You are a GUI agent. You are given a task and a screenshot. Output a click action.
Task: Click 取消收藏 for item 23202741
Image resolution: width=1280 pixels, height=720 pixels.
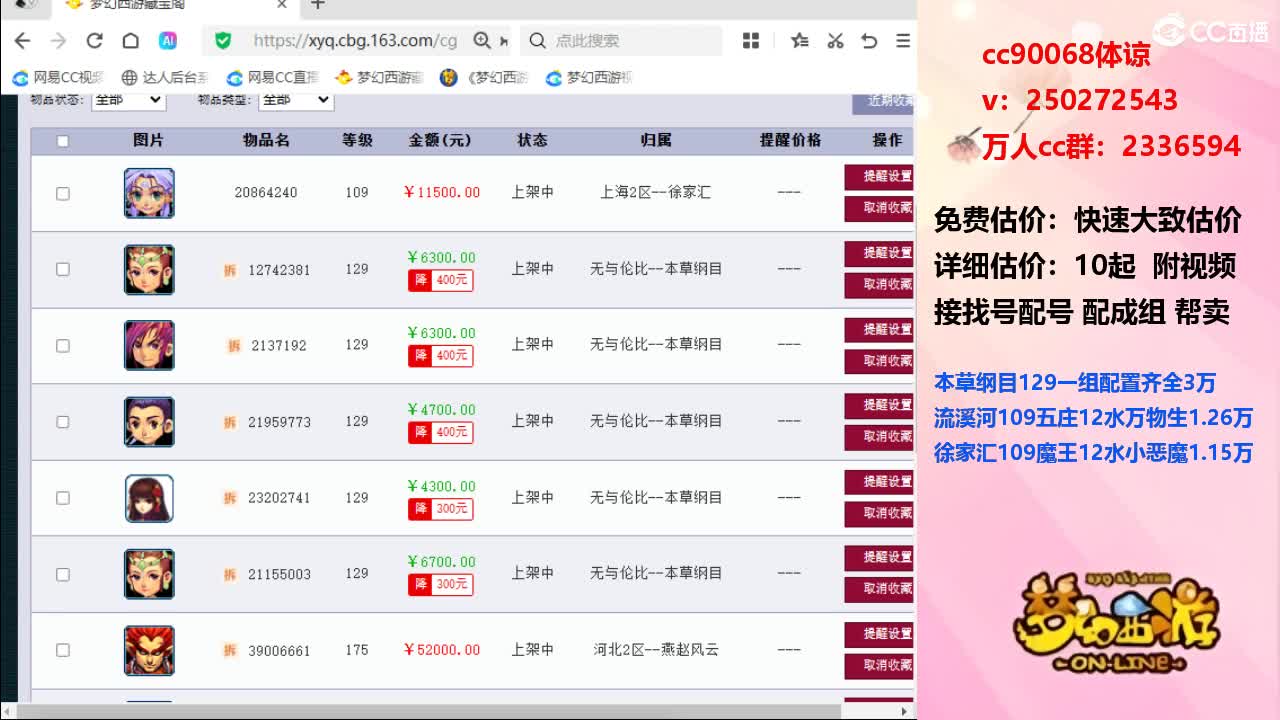(x=880, y=514)
